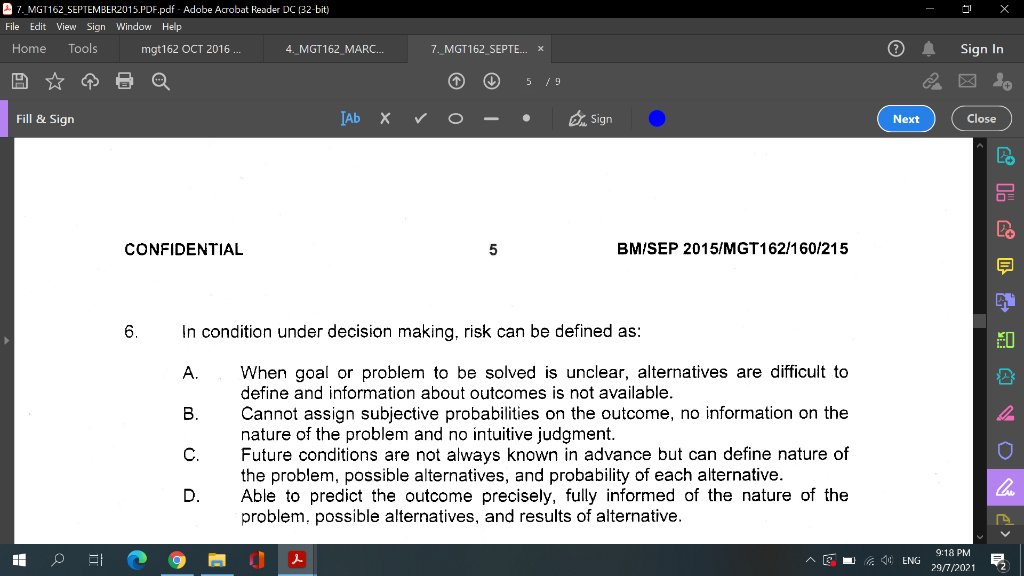Open the Edit menu
1024x576 pixels.
point(38,27)
